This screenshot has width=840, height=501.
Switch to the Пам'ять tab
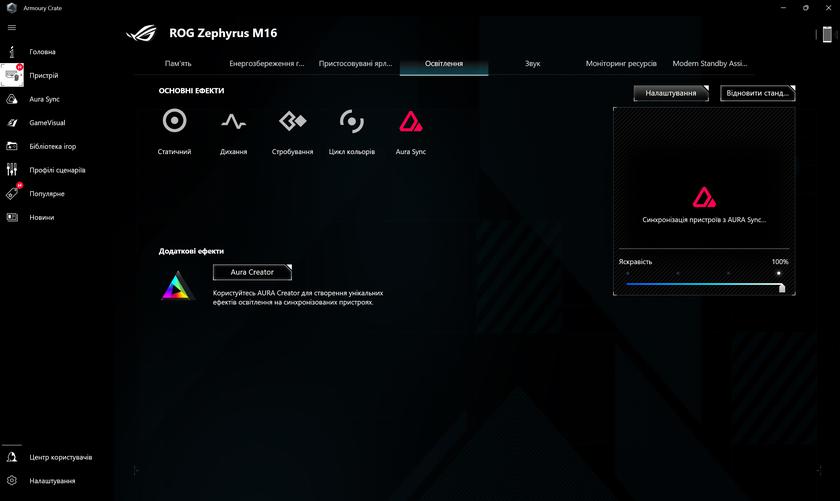point(178,64)
